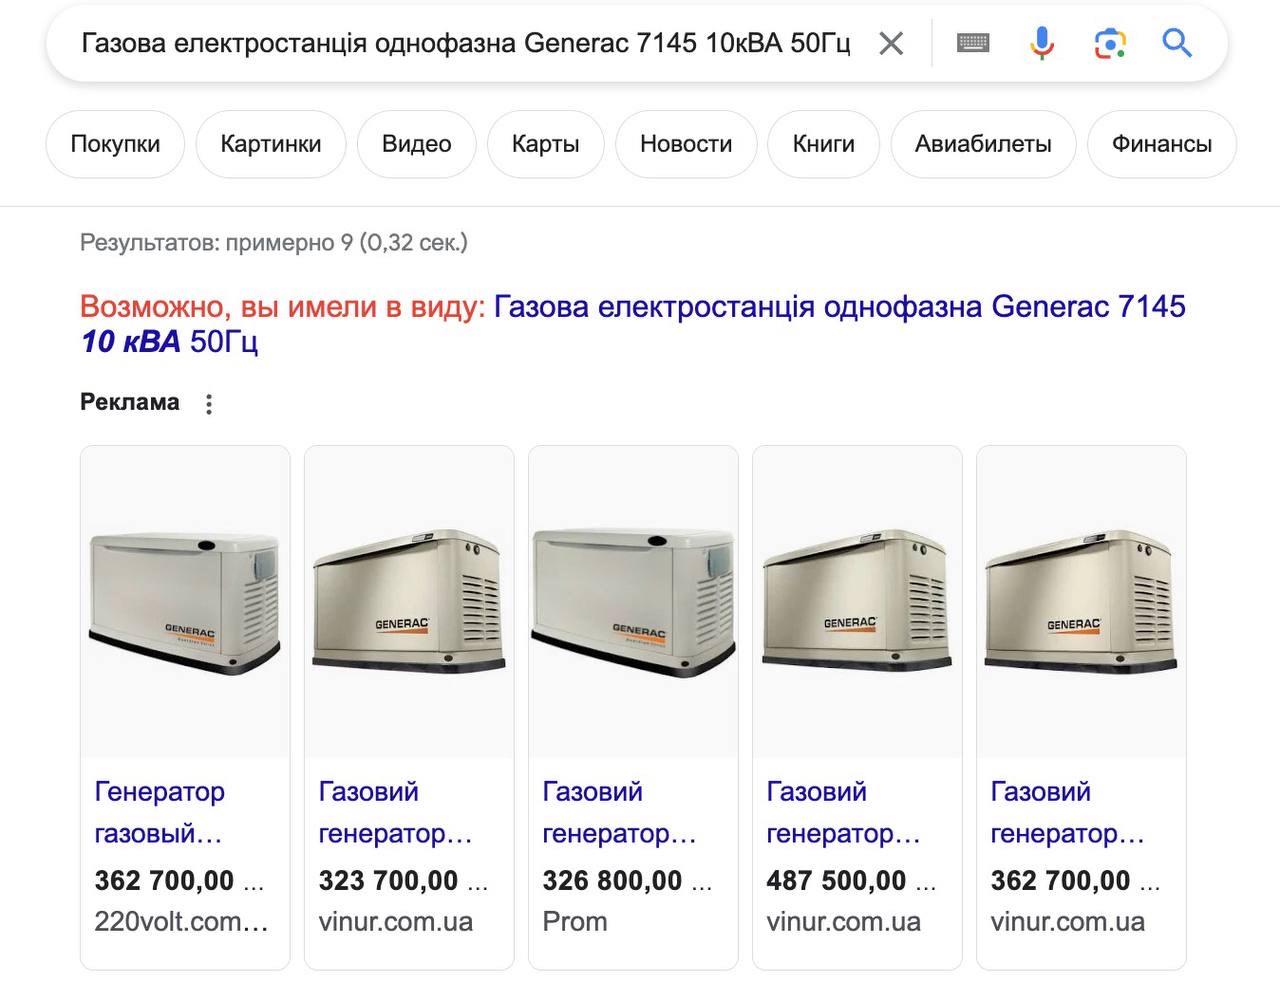Open the Финансы tab

coord(1161,144)
